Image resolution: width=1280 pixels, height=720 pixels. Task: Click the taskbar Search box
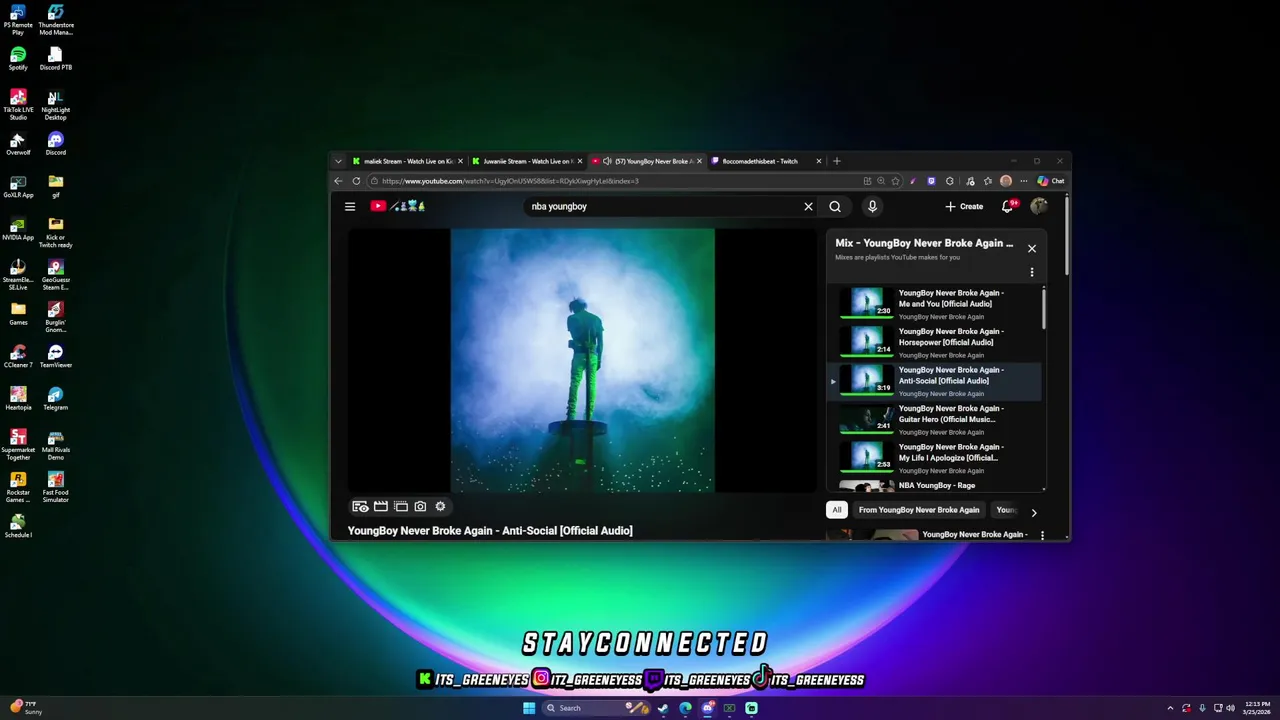pos(597,708)
